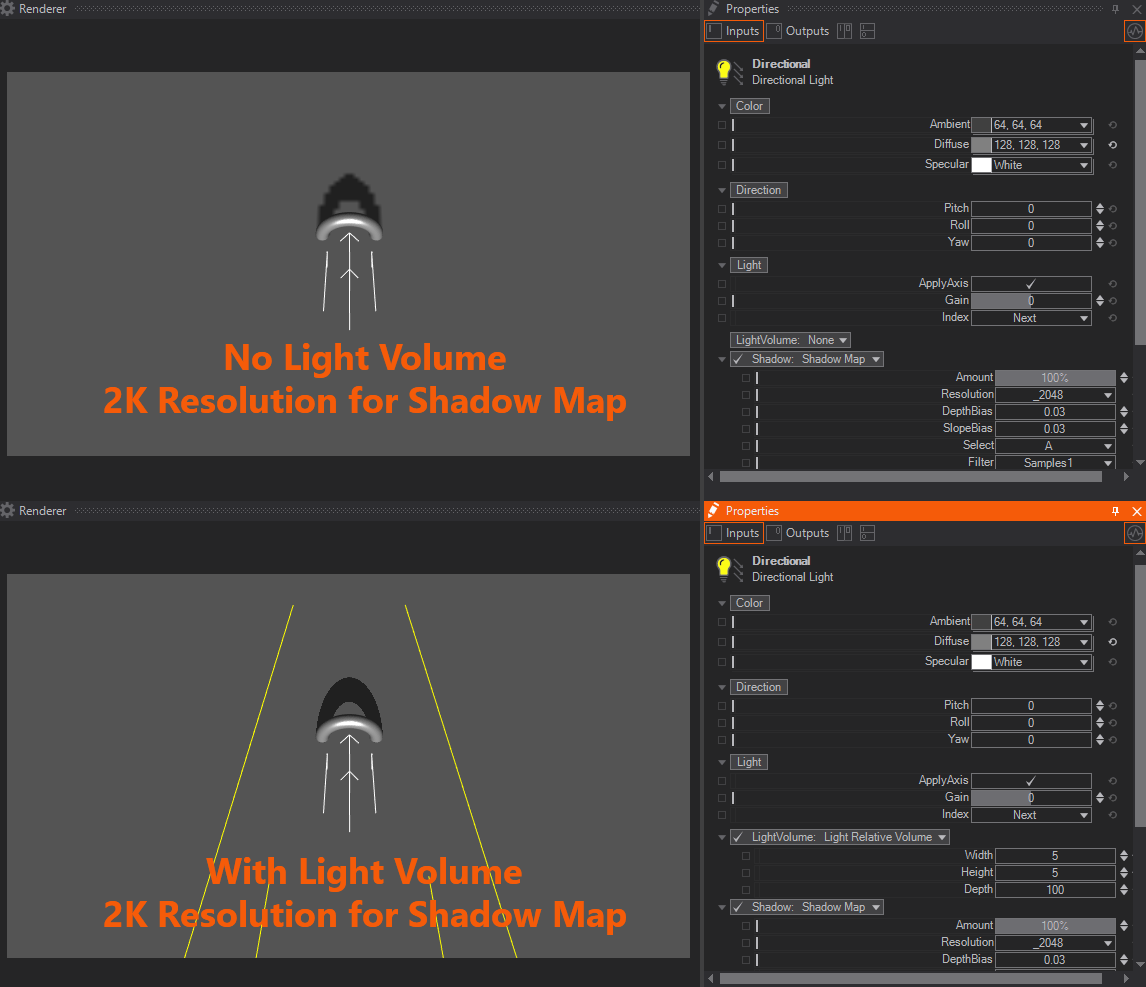Viewport: 1146px width, 987px height.
Task: Click the waveform icon in the orange-titled Properties panel
Action: pyautogui.click(x=1134, y=534)
